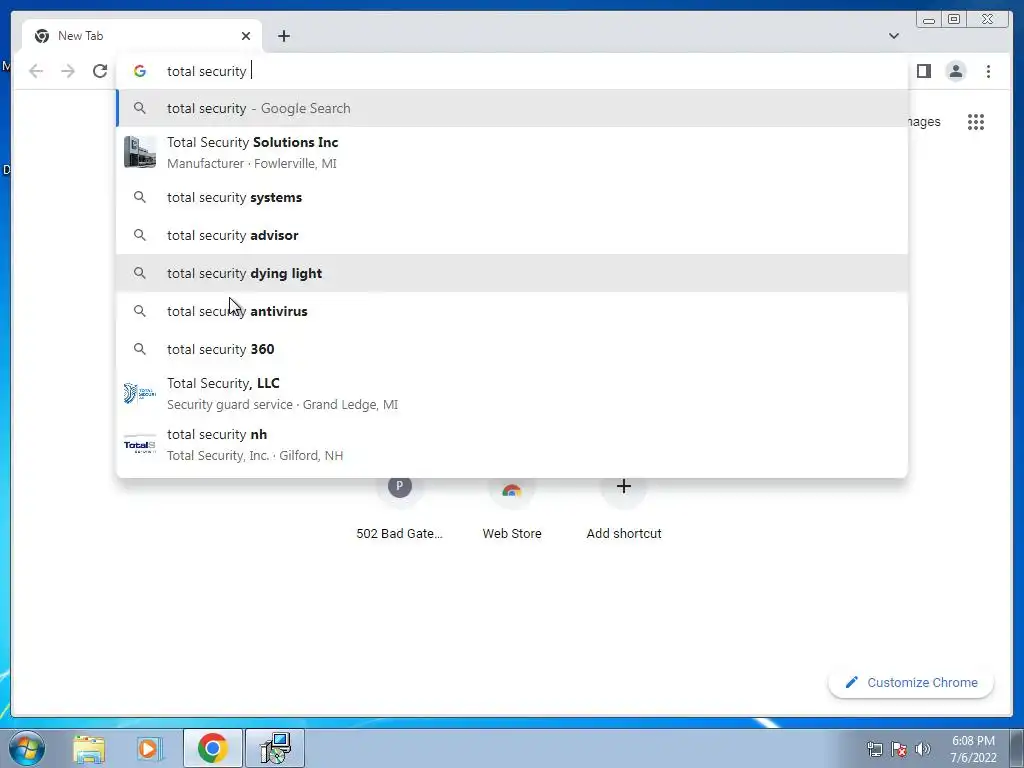Click the Total Security Inc. NH logo thumbnail
Screen dimensions: 1024x768
point(140,445)
